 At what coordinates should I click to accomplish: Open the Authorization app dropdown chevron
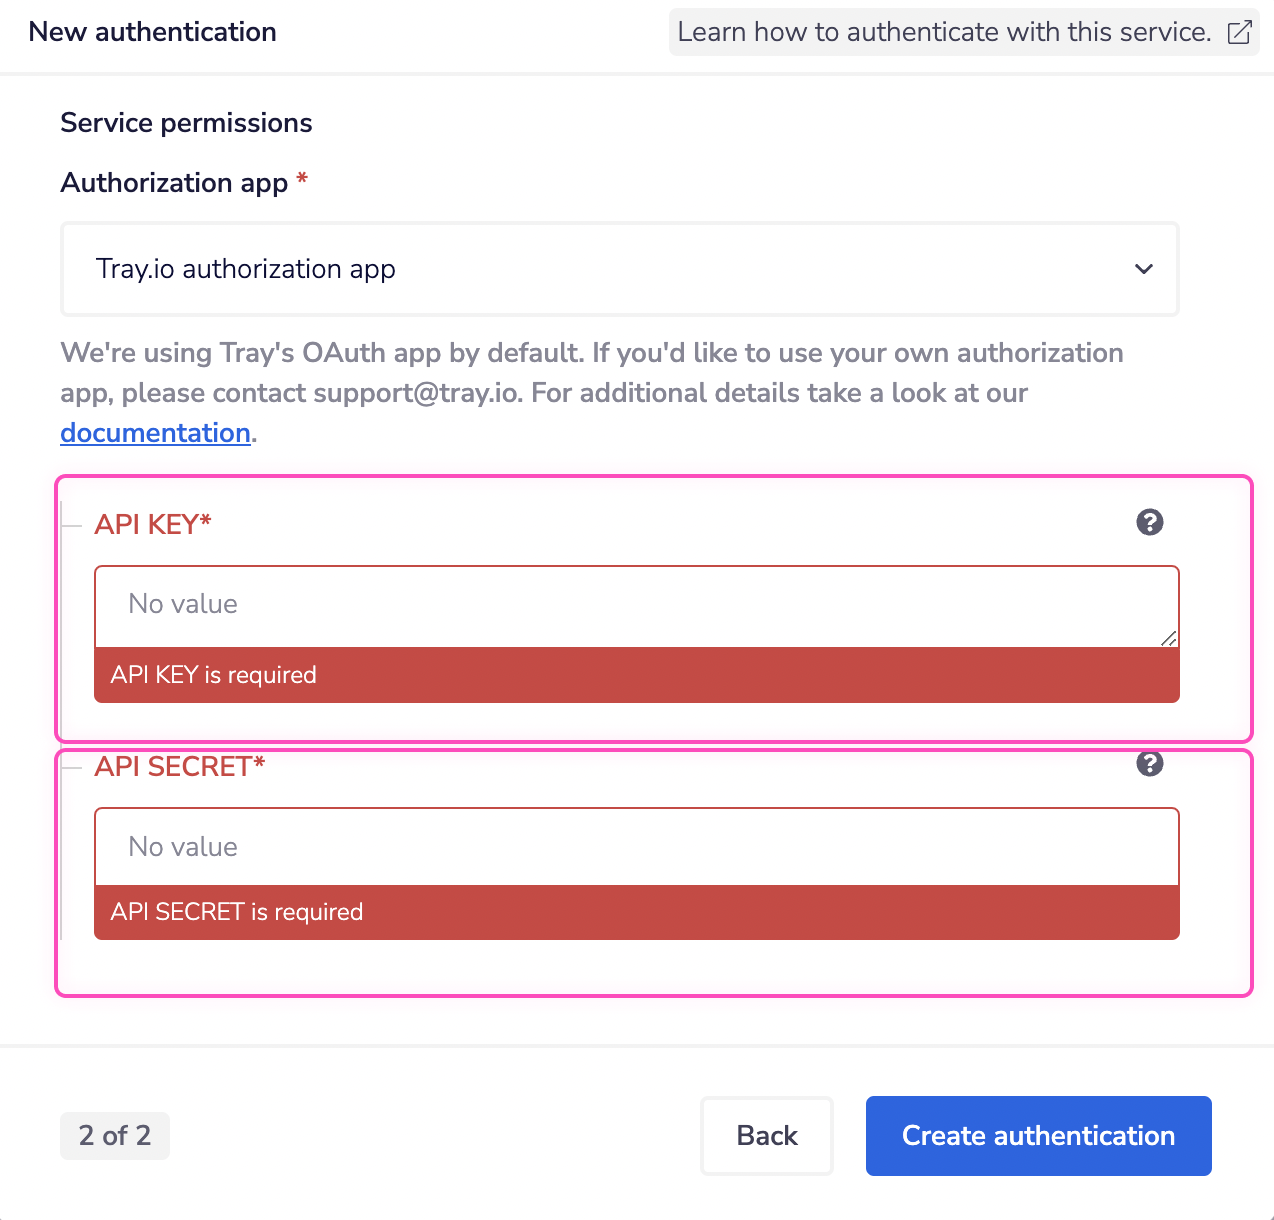point(1143,269)
